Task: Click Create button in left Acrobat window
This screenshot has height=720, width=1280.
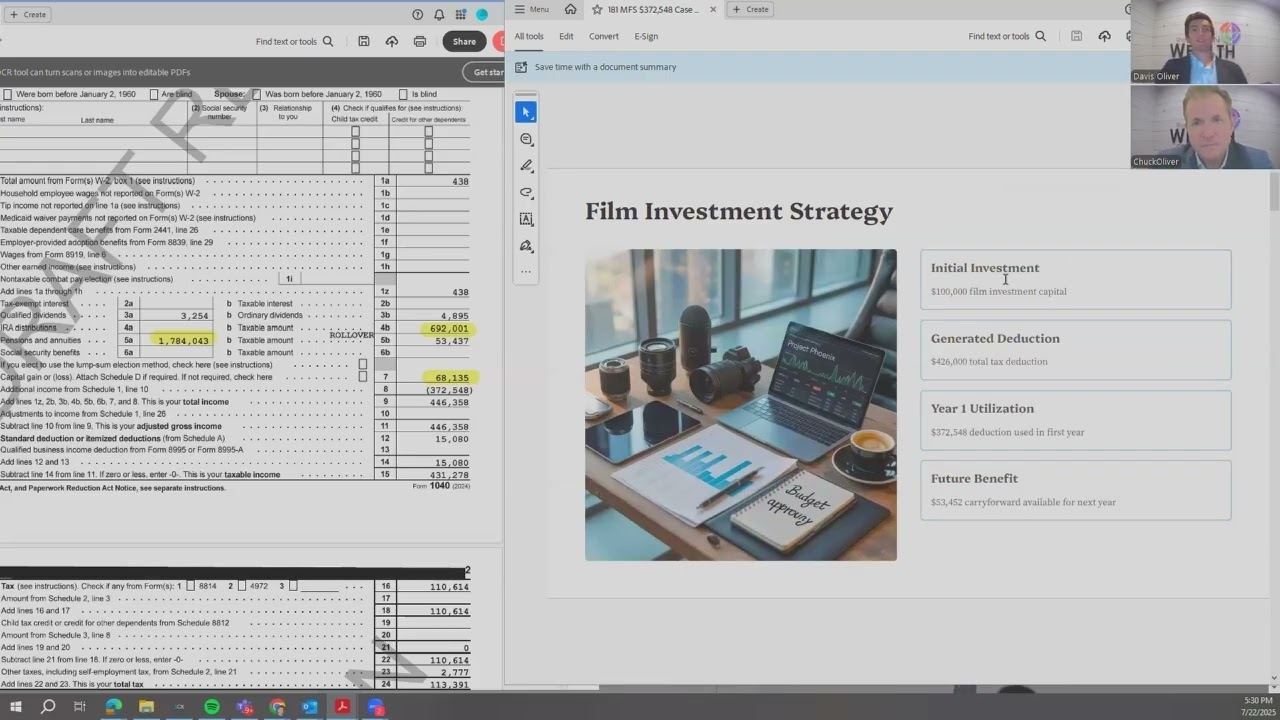Action: click(28, 14)
